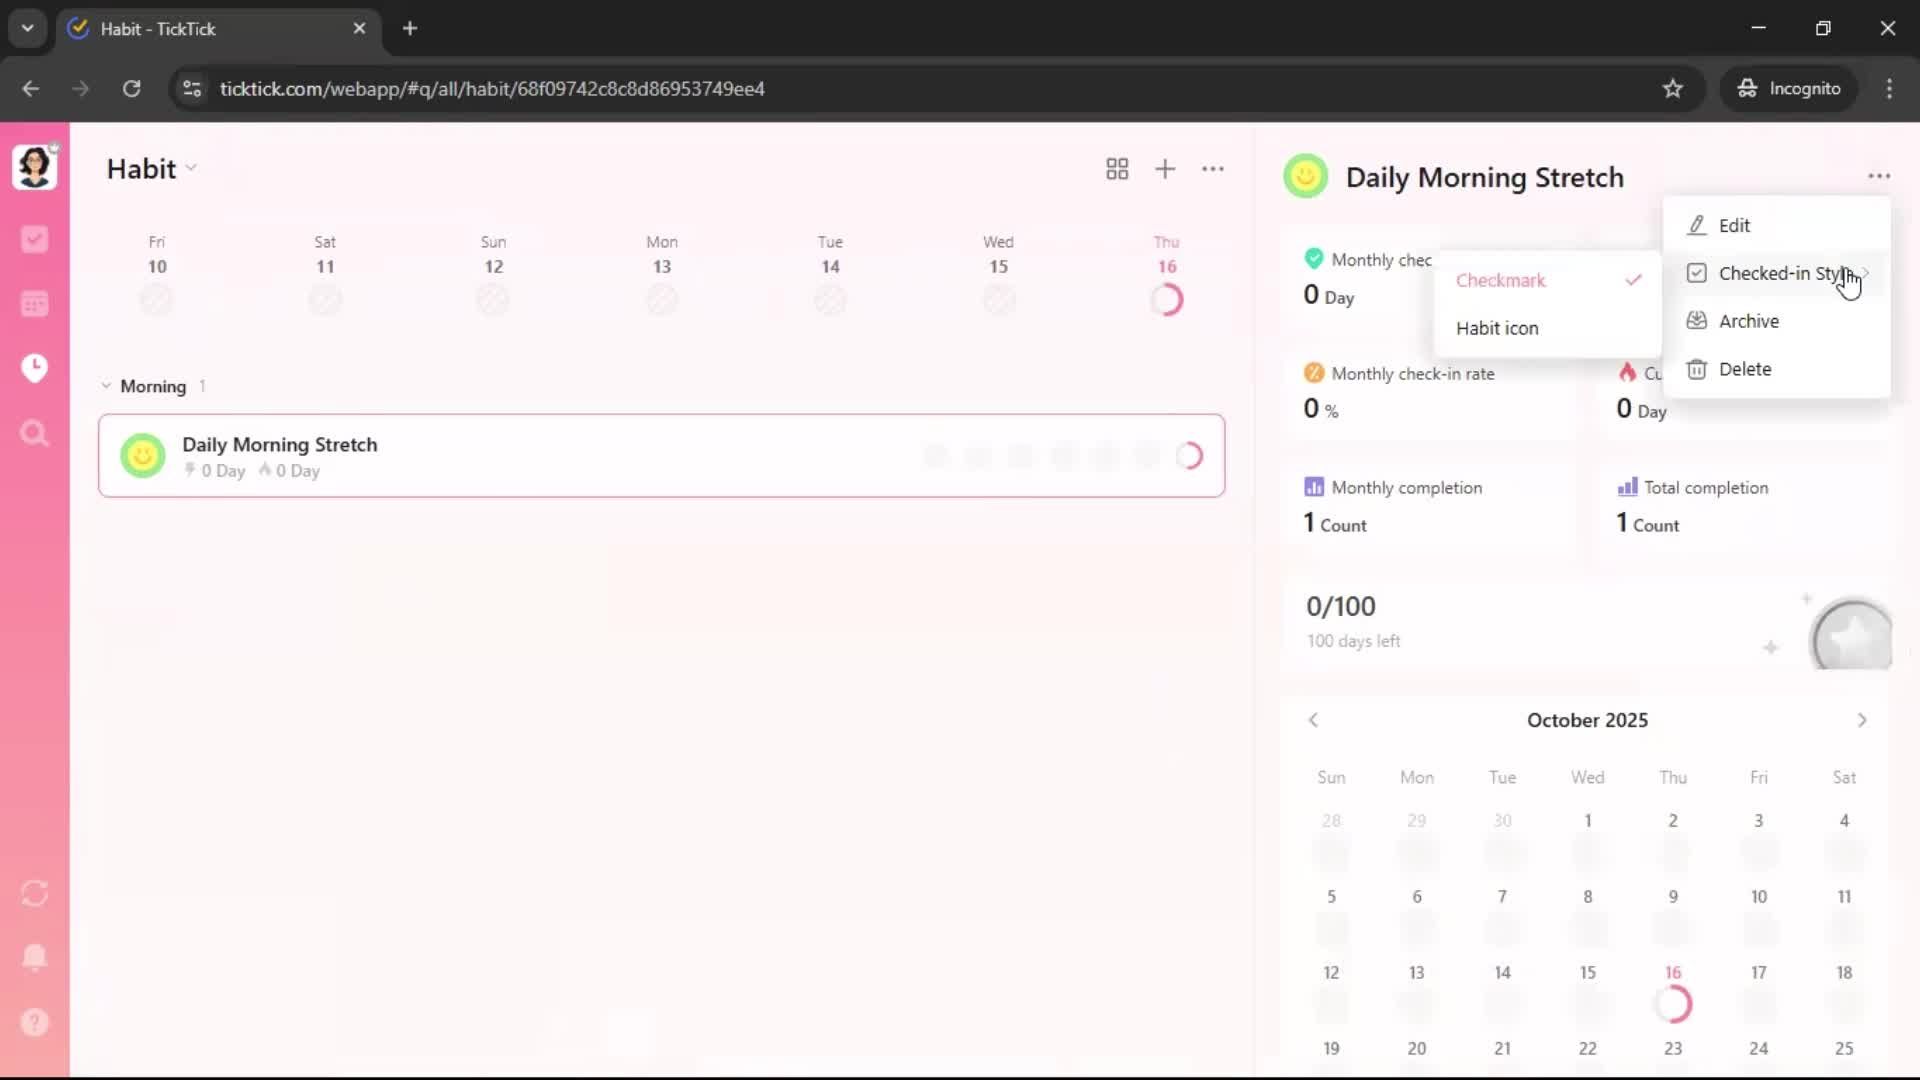The image size is (1920, 1080).
Task: Open the user profile avatar
Action: tap(34, 167)
